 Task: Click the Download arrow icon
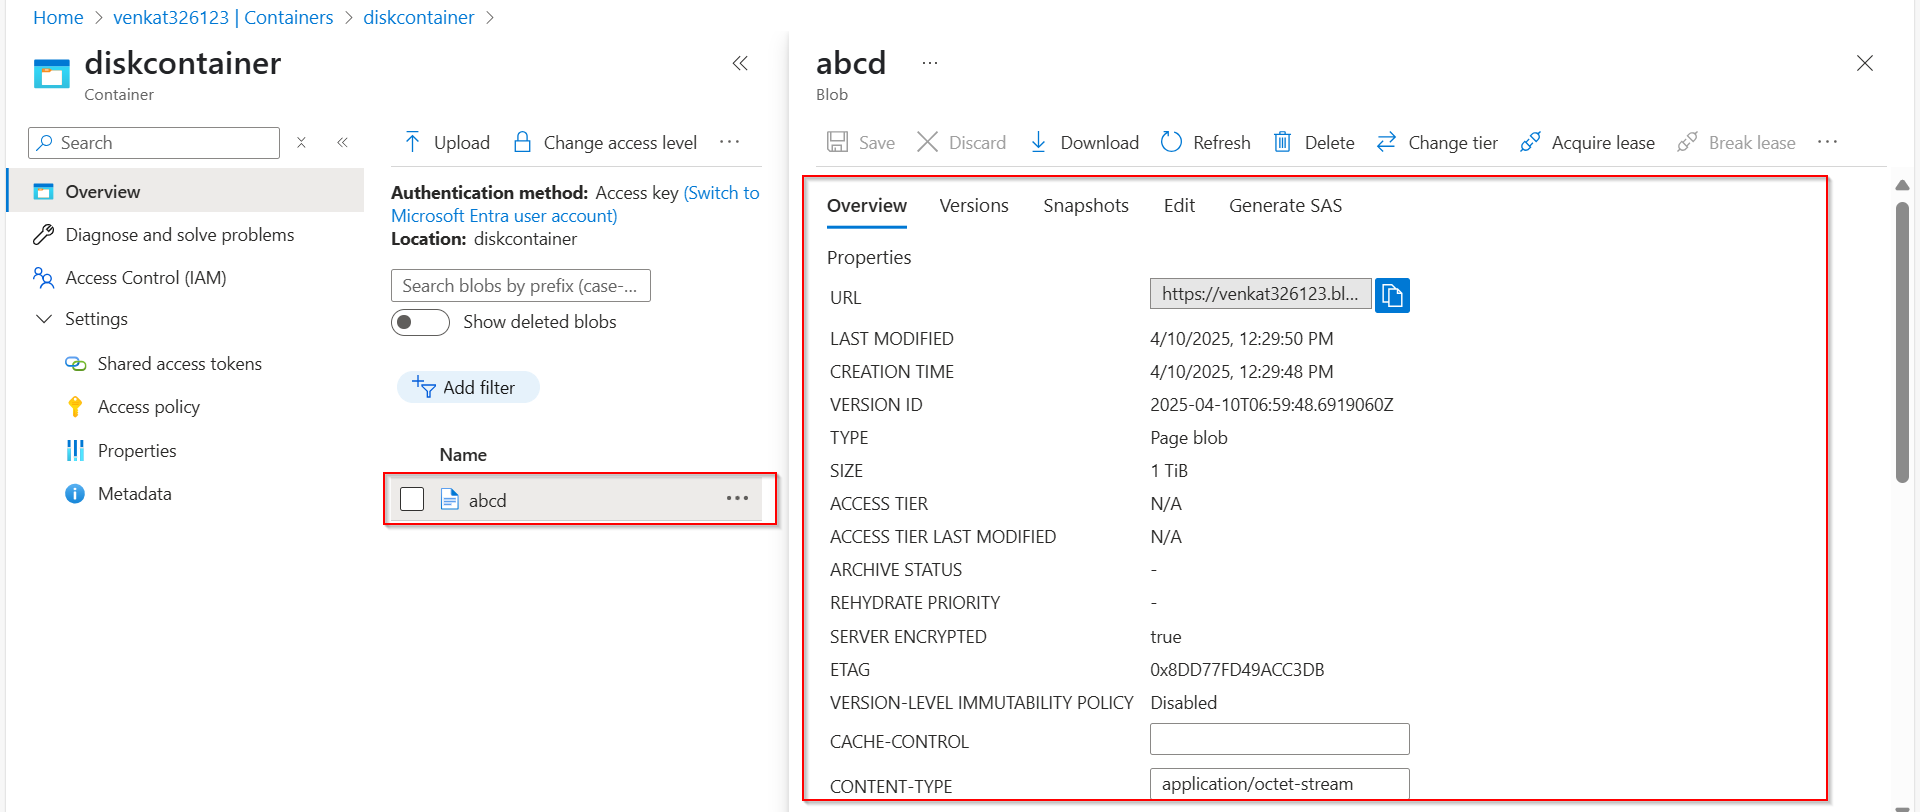1039,142
